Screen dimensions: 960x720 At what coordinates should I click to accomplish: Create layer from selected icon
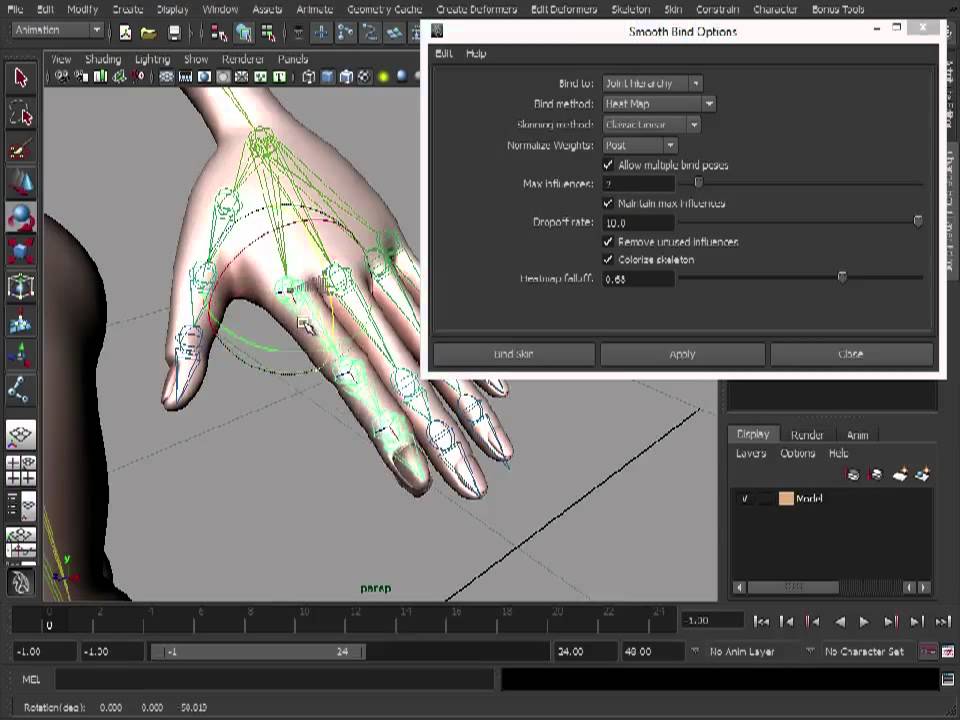[923, 474]
